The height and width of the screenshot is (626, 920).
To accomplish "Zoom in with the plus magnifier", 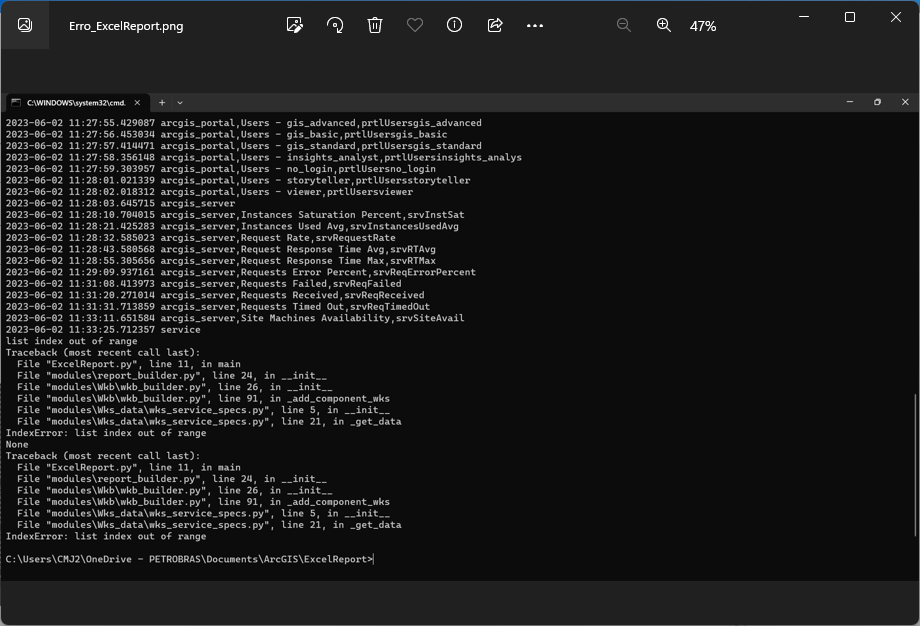I will [x=664, y=25].
